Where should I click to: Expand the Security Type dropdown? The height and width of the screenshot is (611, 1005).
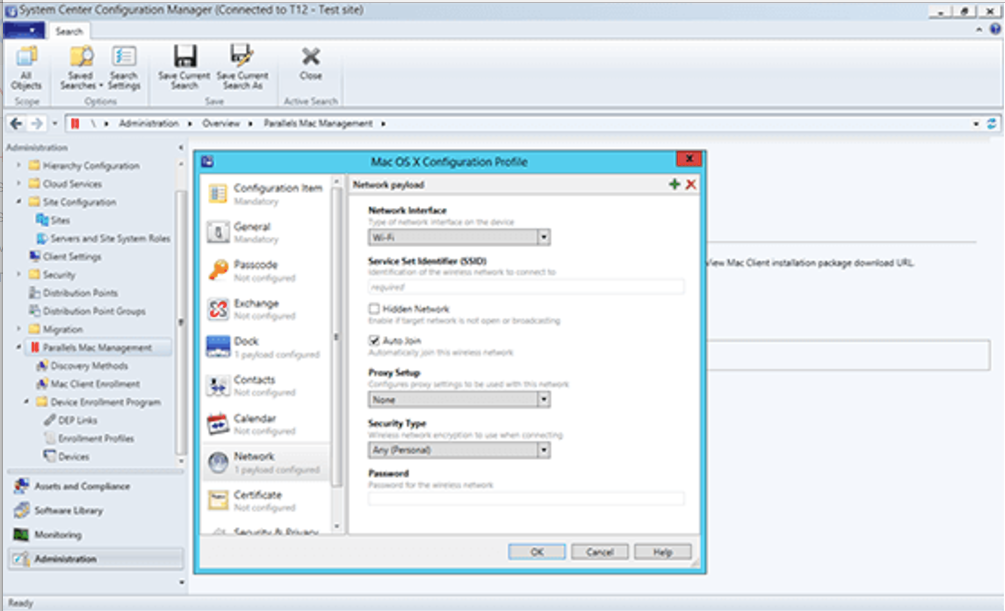click(544, 450)
